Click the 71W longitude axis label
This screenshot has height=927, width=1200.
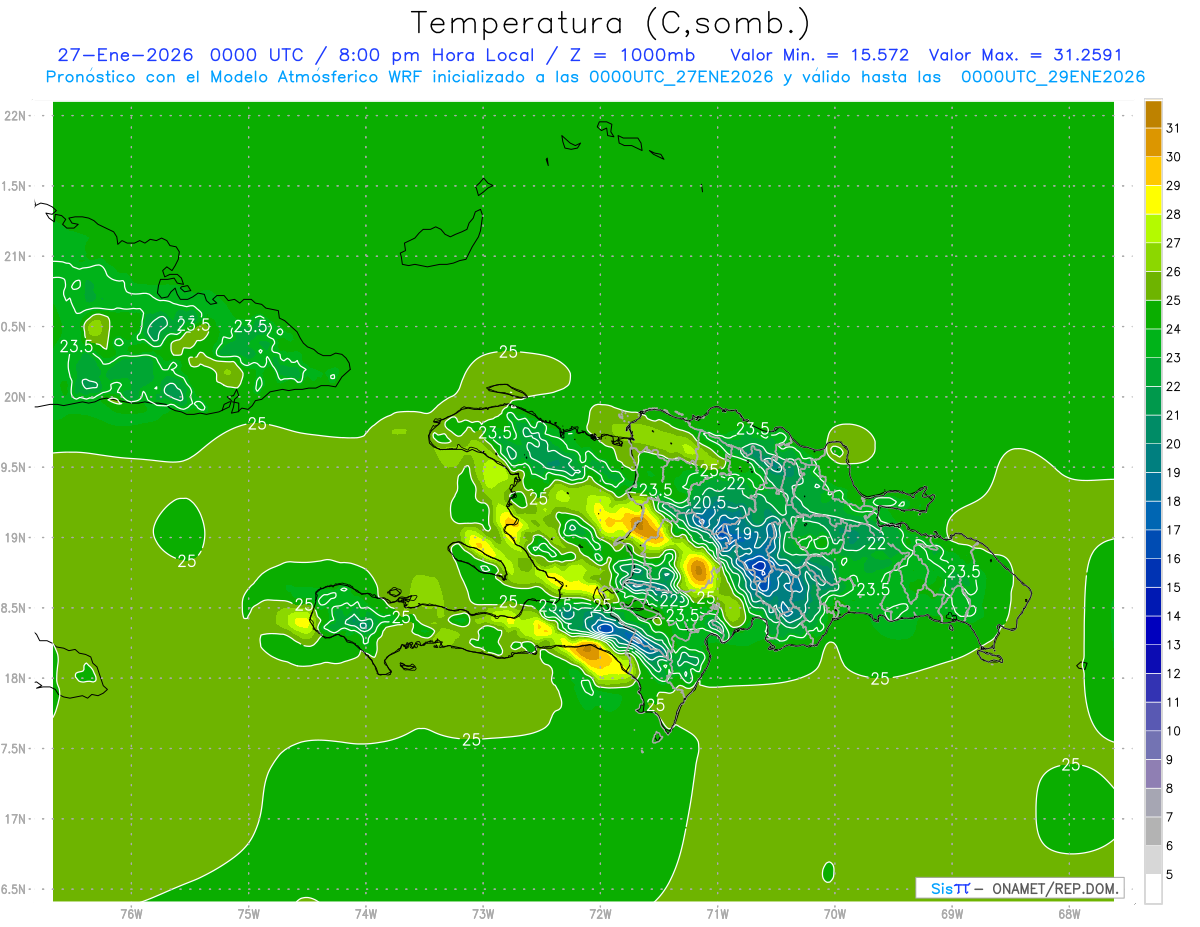pos(717,914)
